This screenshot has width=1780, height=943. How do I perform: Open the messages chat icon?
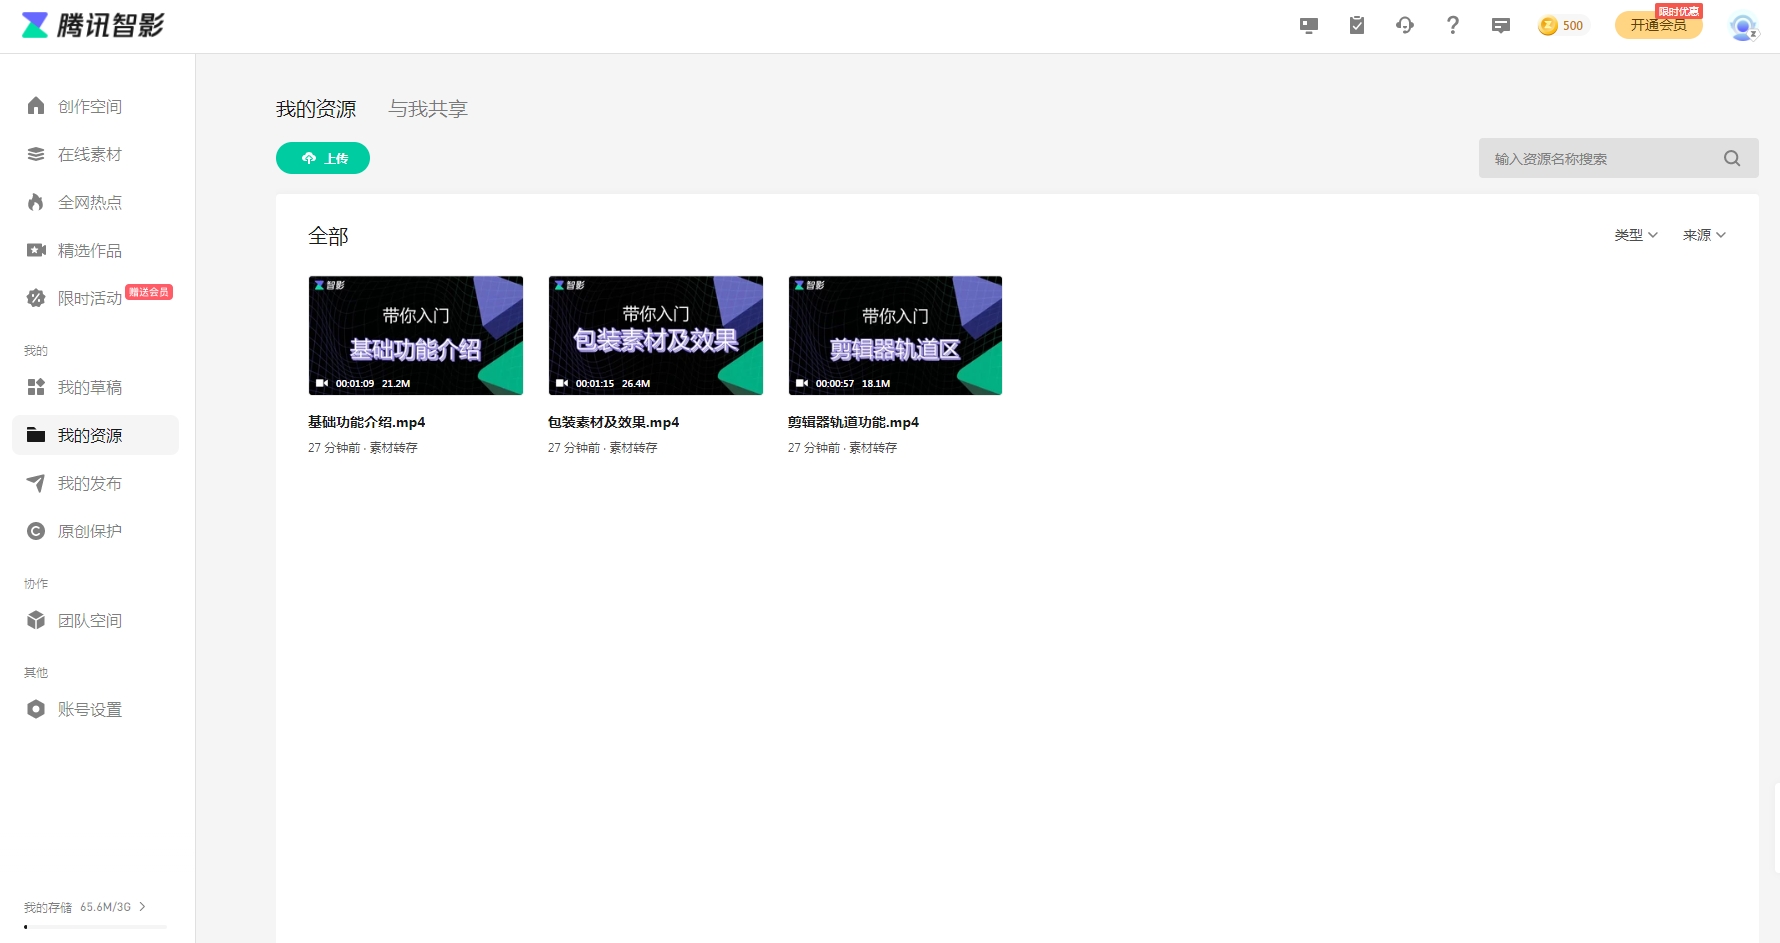point(1501,26)
